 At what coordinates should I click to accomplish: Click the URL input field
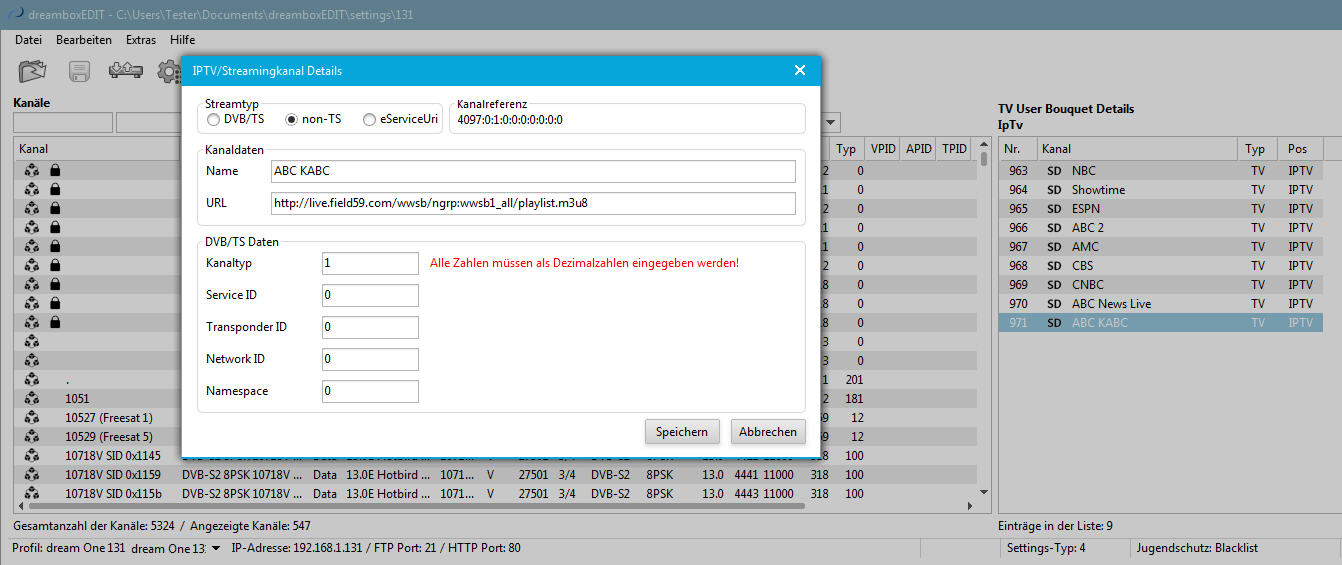coord(533,203)
